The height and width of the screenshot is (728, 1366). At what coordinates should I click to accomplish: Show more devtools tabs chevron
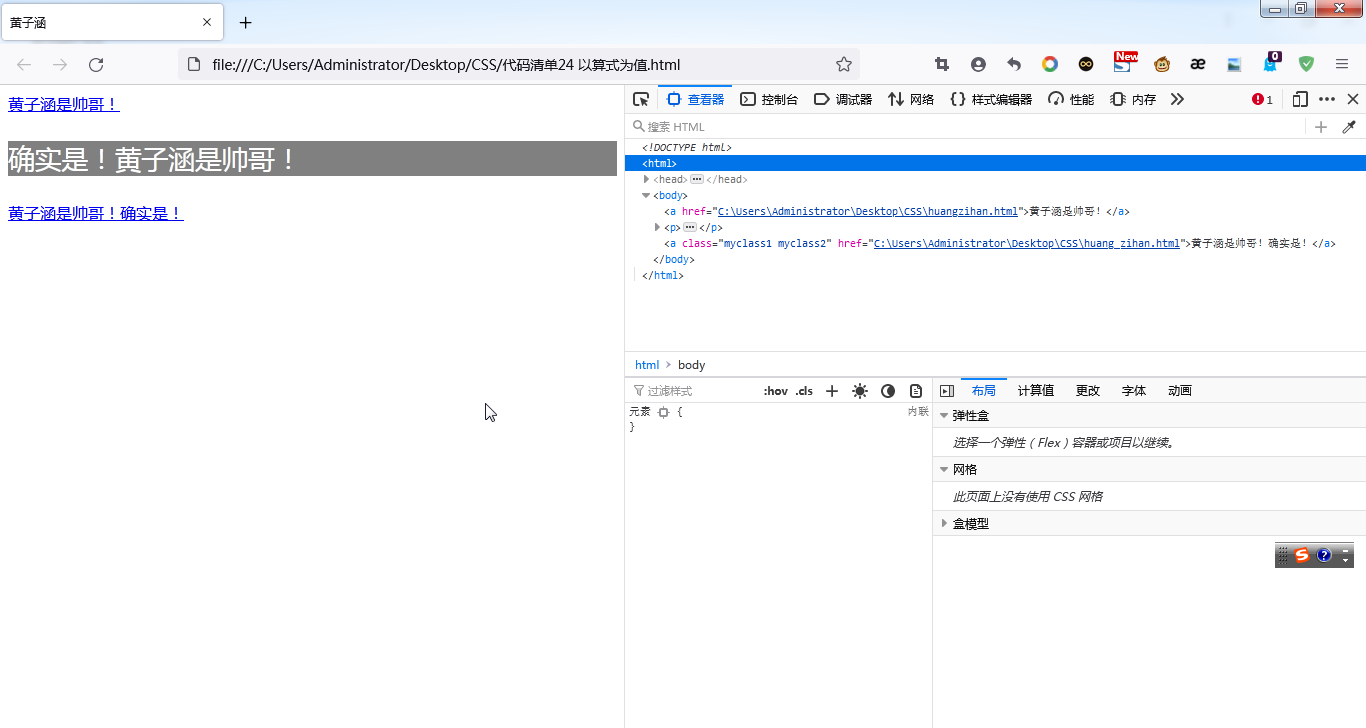1177,99
